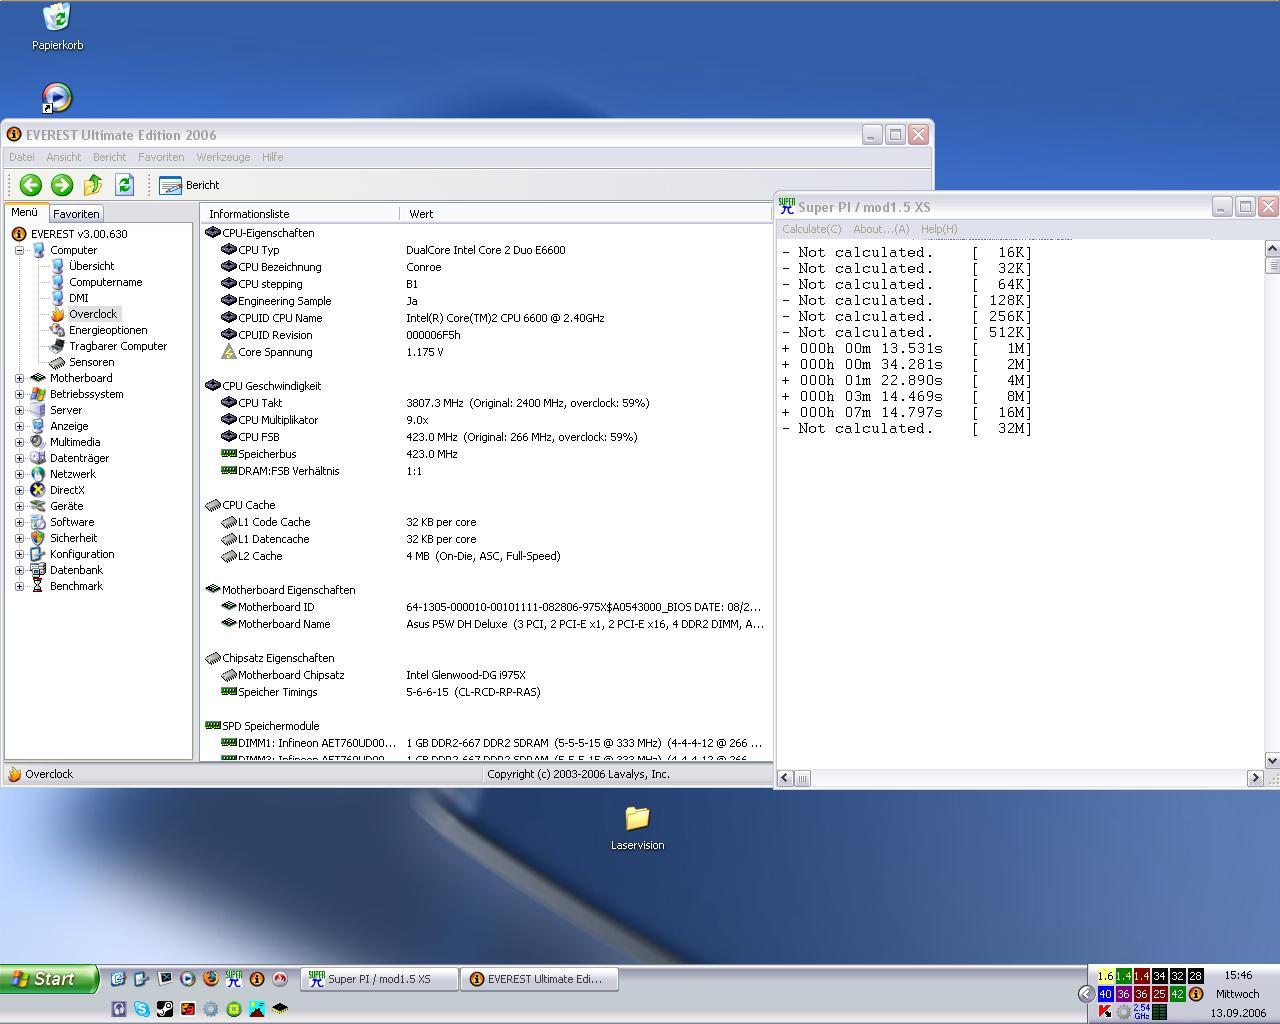Click the green Forward arrow in EVEREST toolbar
1280x1024 pixels.
point(62,185)
